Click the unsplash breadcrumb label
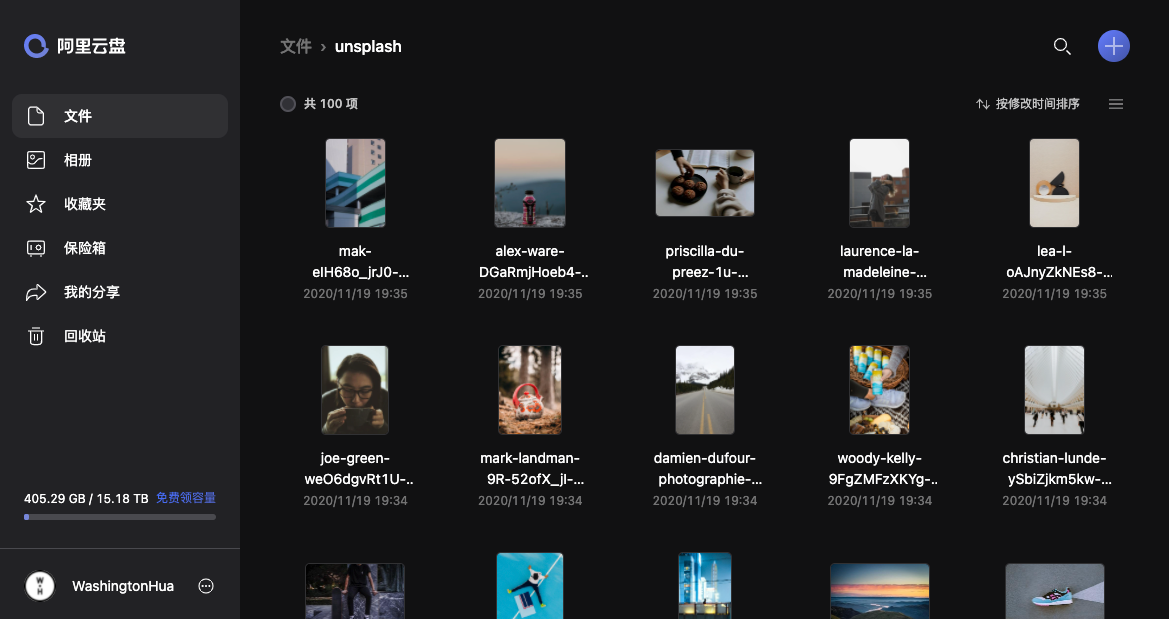 pos(368,46)
